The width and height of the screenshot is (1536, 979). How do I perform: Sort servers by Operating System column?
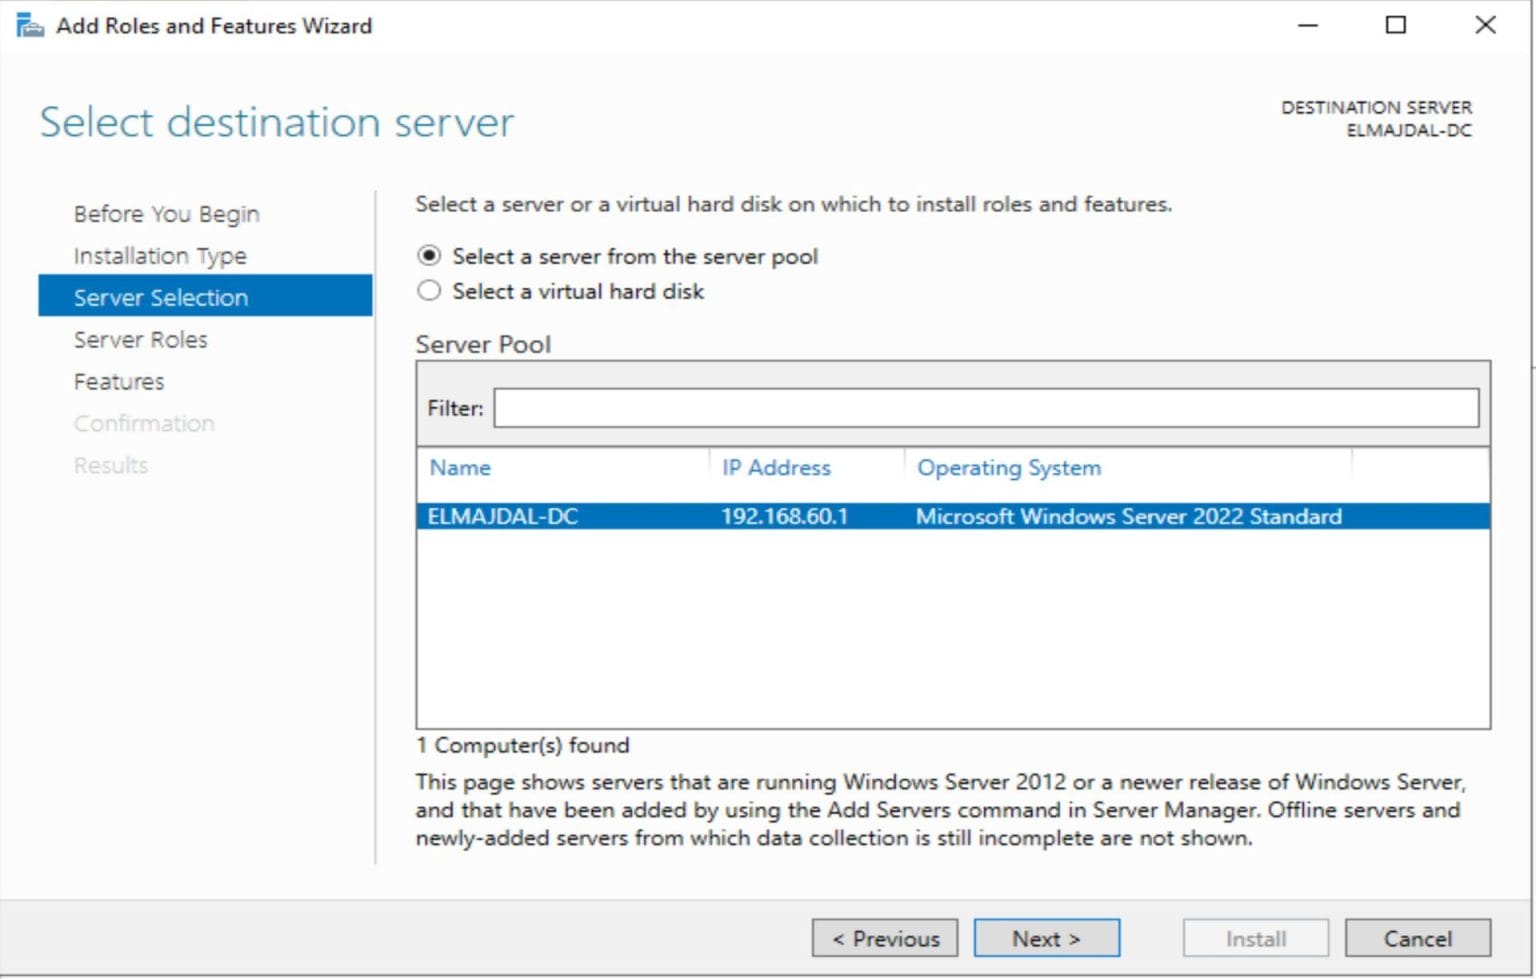(x=1007, y=467)
